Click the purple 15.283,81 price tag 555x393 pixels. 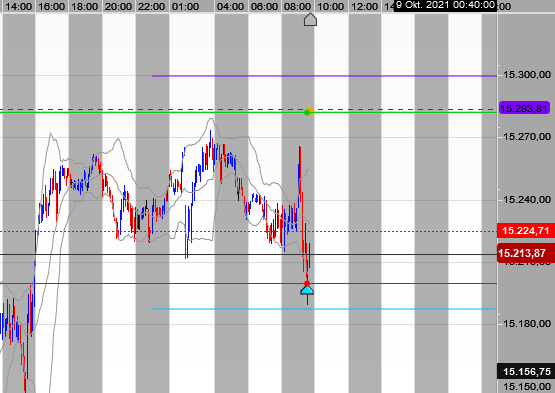point(524,108)
